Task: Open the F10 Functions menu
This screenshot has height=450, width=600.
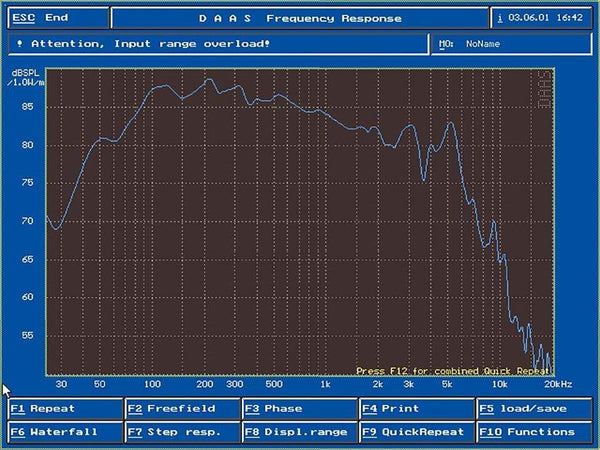Action: [533, 432]
